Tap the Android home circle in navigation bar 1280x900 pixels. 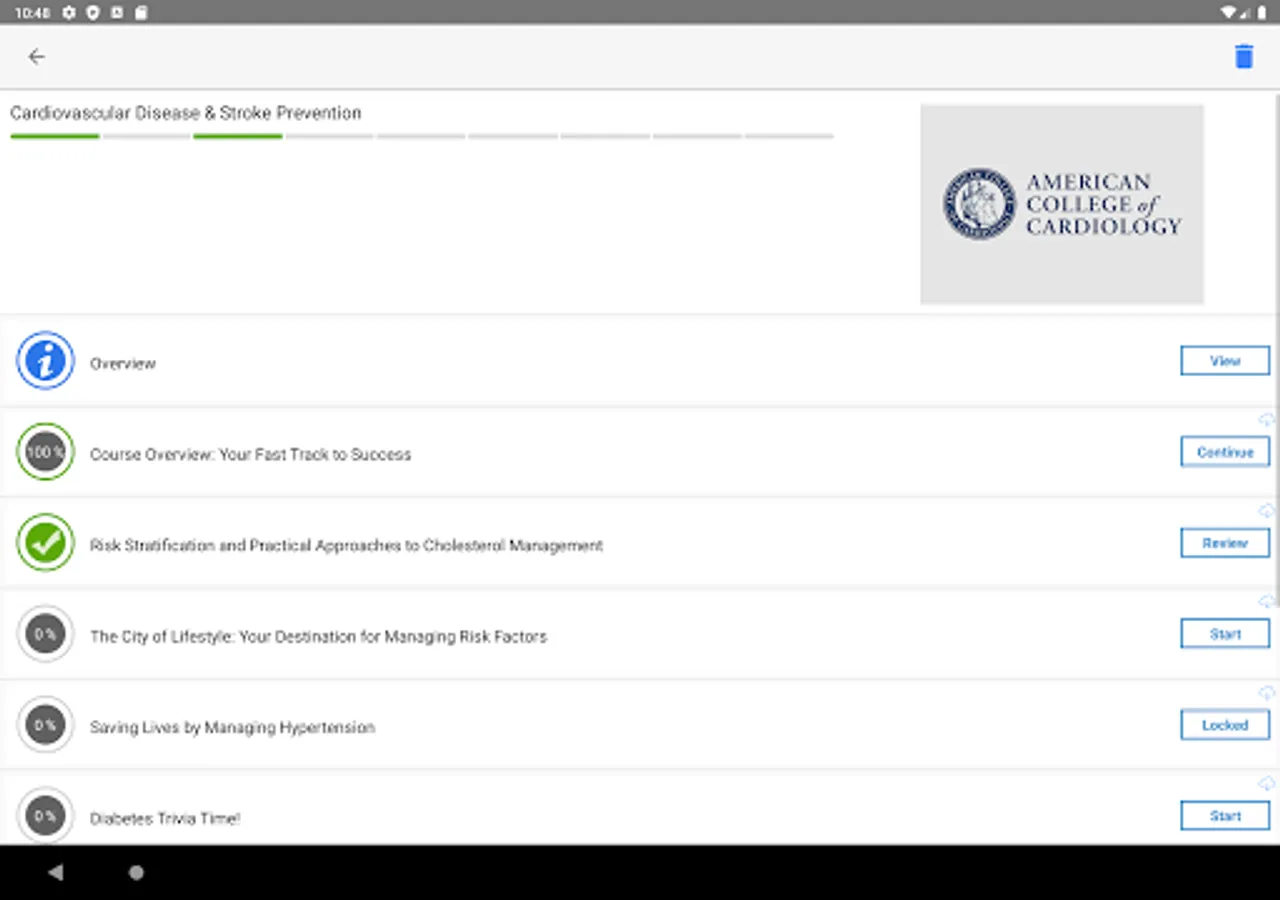point(136,872)
